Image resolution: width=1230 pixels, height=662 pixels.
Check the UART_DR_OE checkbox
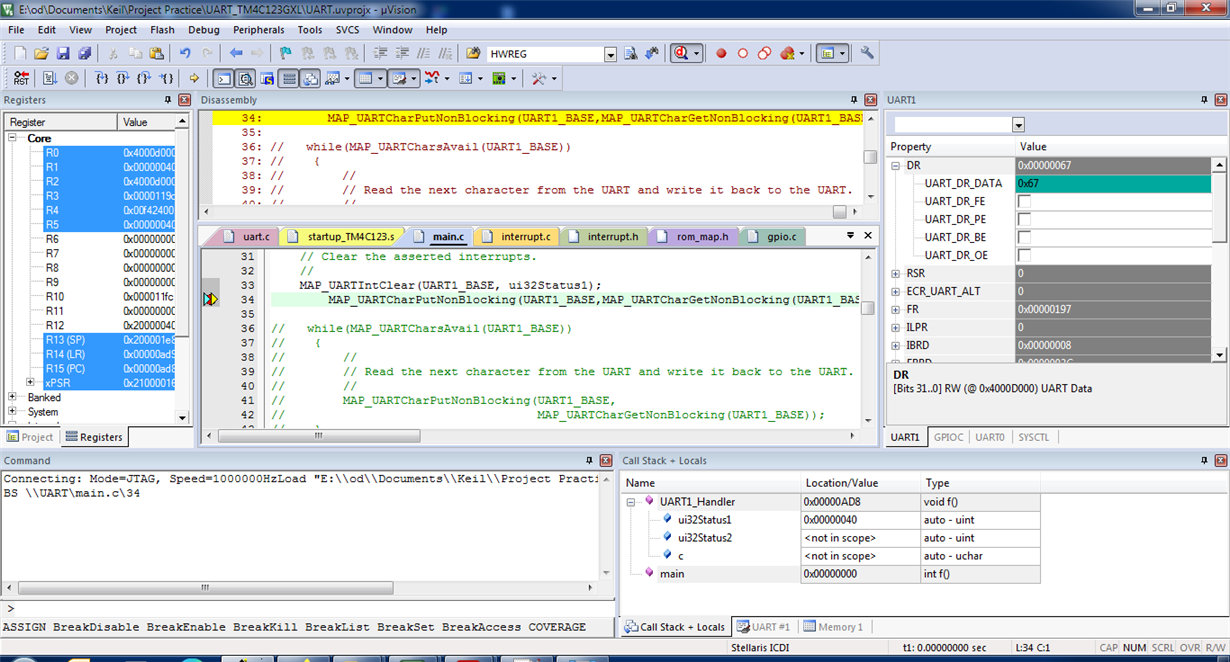1024,256
